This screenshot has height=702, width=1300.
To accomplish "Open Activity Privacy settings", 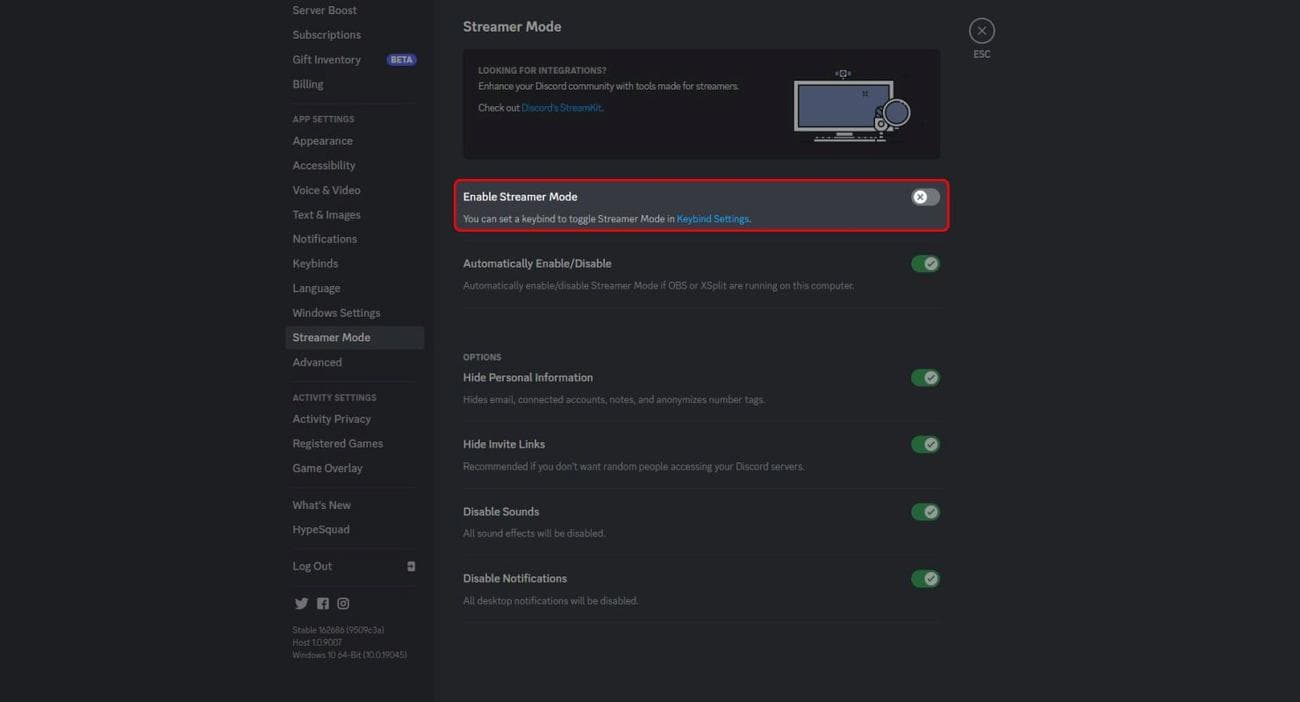I will point(331,418).
